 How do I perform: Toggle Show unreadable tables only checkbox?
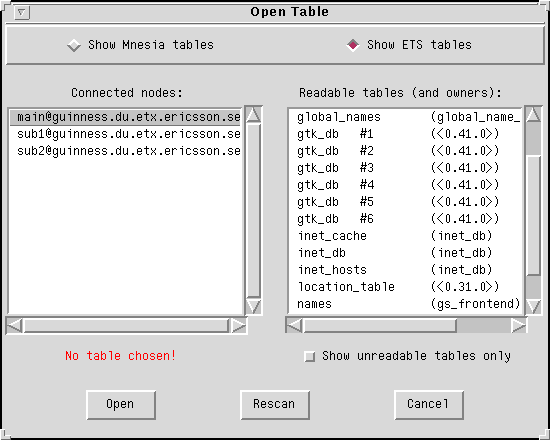pos(408,356)
